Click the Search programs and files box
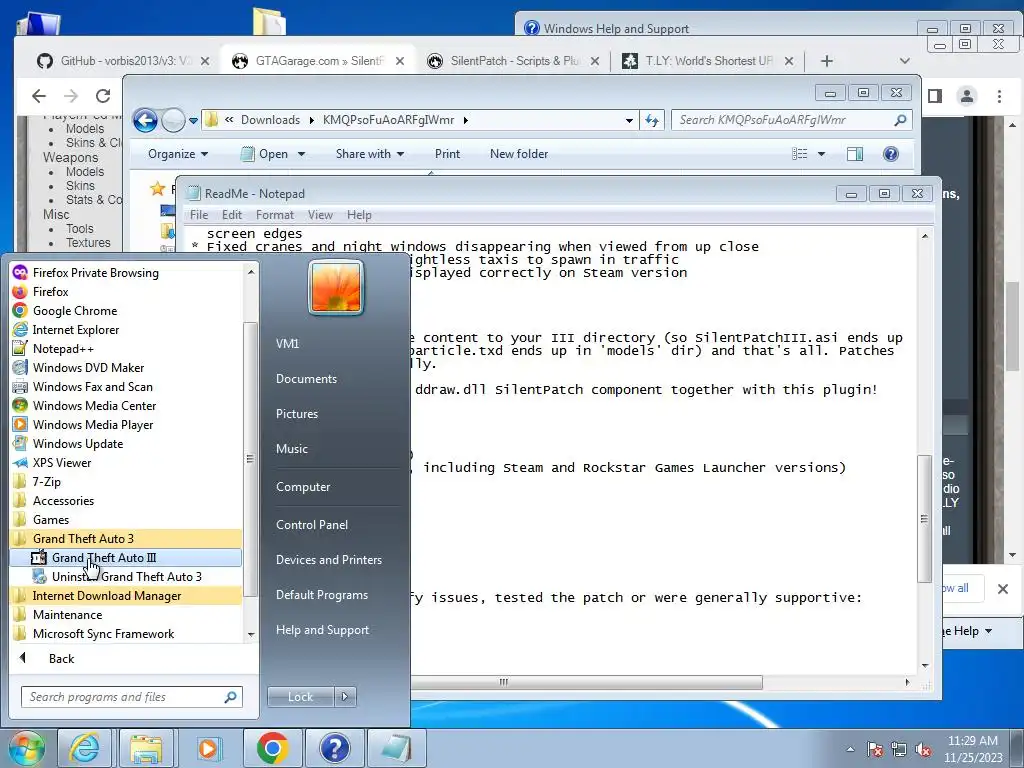This screenshot has height=768, width=1024. pos(131,697)
